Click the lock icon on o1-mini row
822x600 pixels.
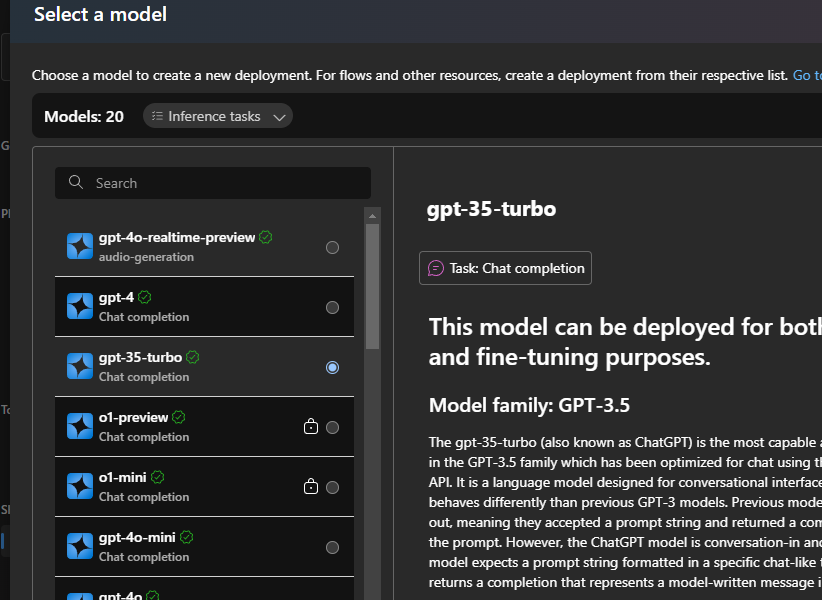coord(311,486)
